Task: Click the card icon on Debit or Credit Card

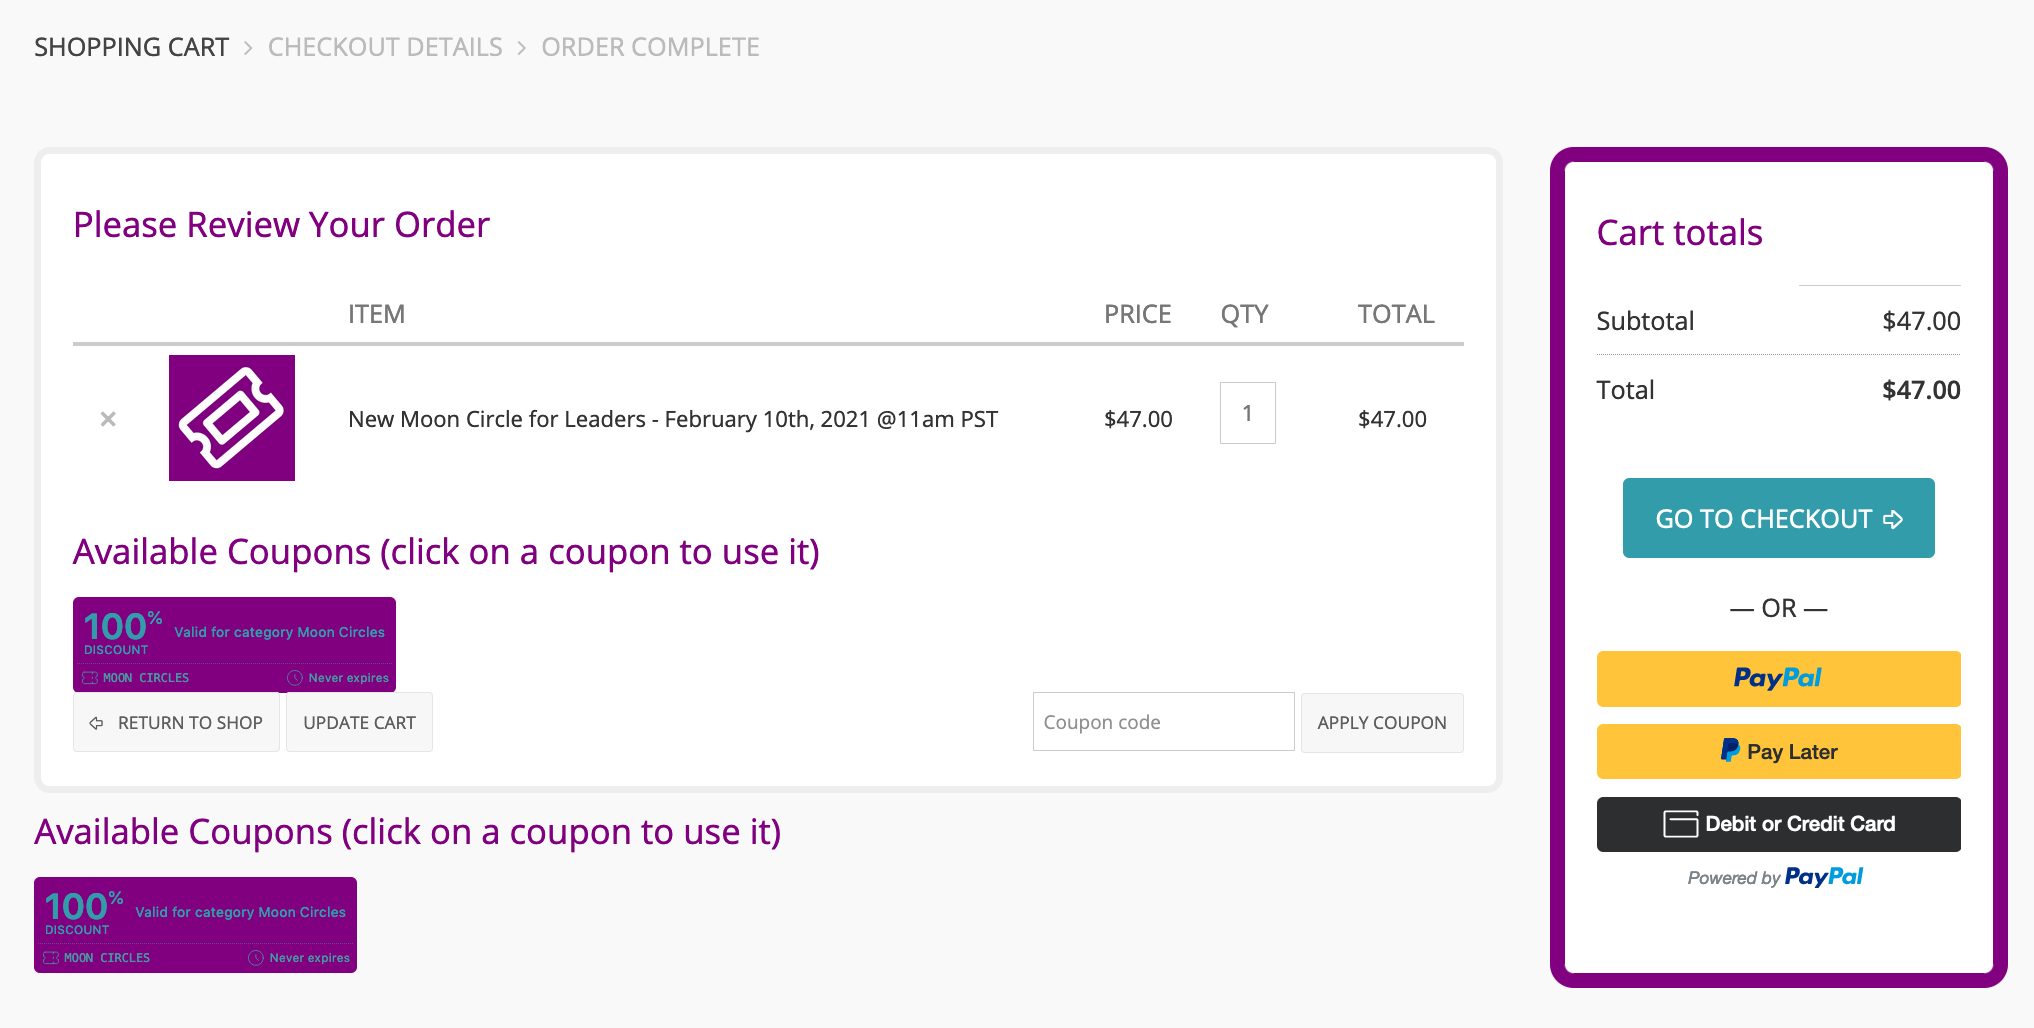Action: point(1680,824)
